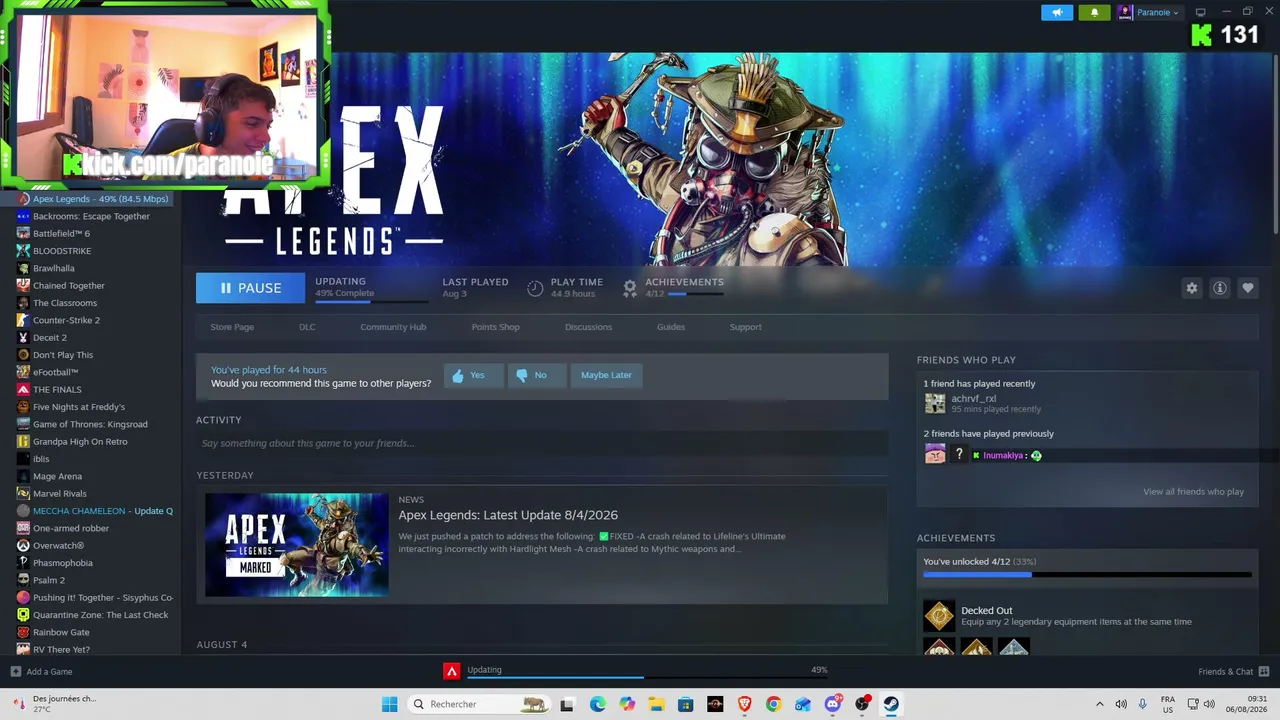Switch to the Discussions tab
The height and width of the screenshot is (720, 1280).
[x=588, y=327]
